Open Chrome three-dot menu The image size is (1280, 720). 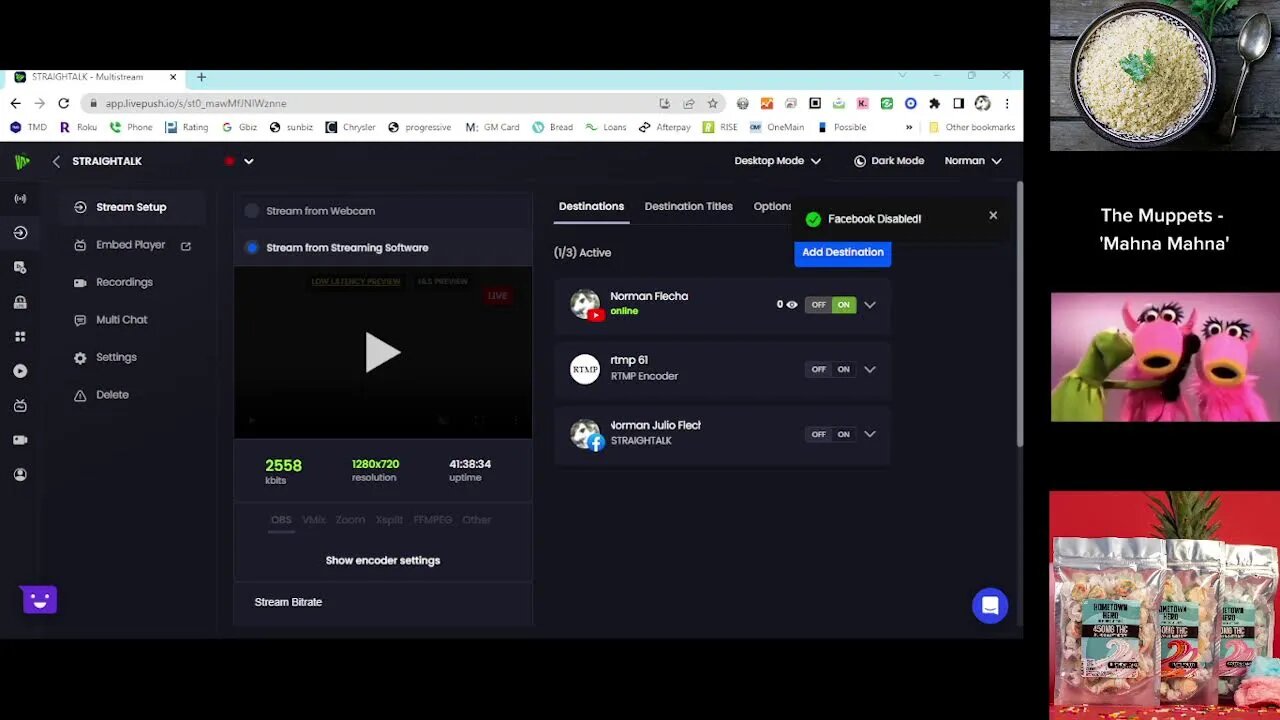pyautogui.click(x=1007, y=103)
